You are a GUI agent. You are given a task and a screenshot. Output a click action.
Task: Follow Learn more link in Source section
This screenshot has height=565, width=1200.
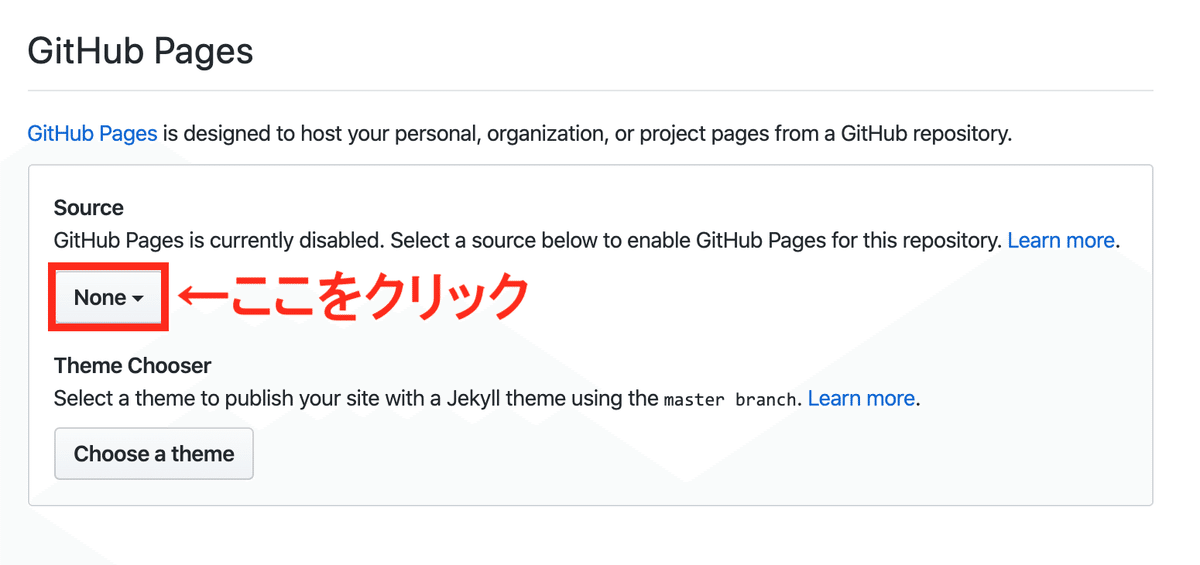tap(1061, 240)
